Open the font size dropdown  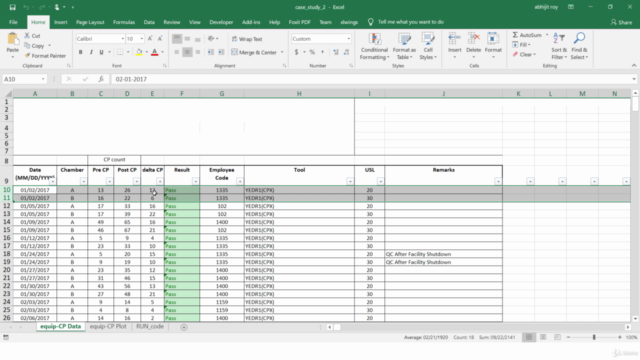click(142, 39)
